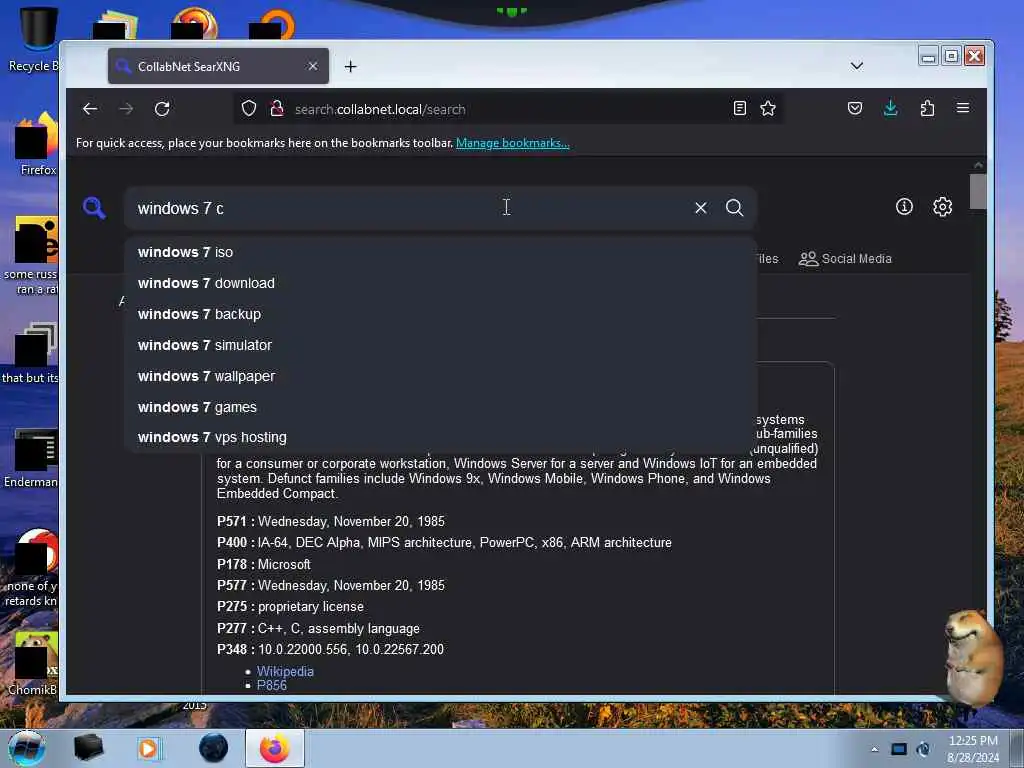Clear the search query with X icon
This screenshot has width=1024, height=768.
point(701,208)
